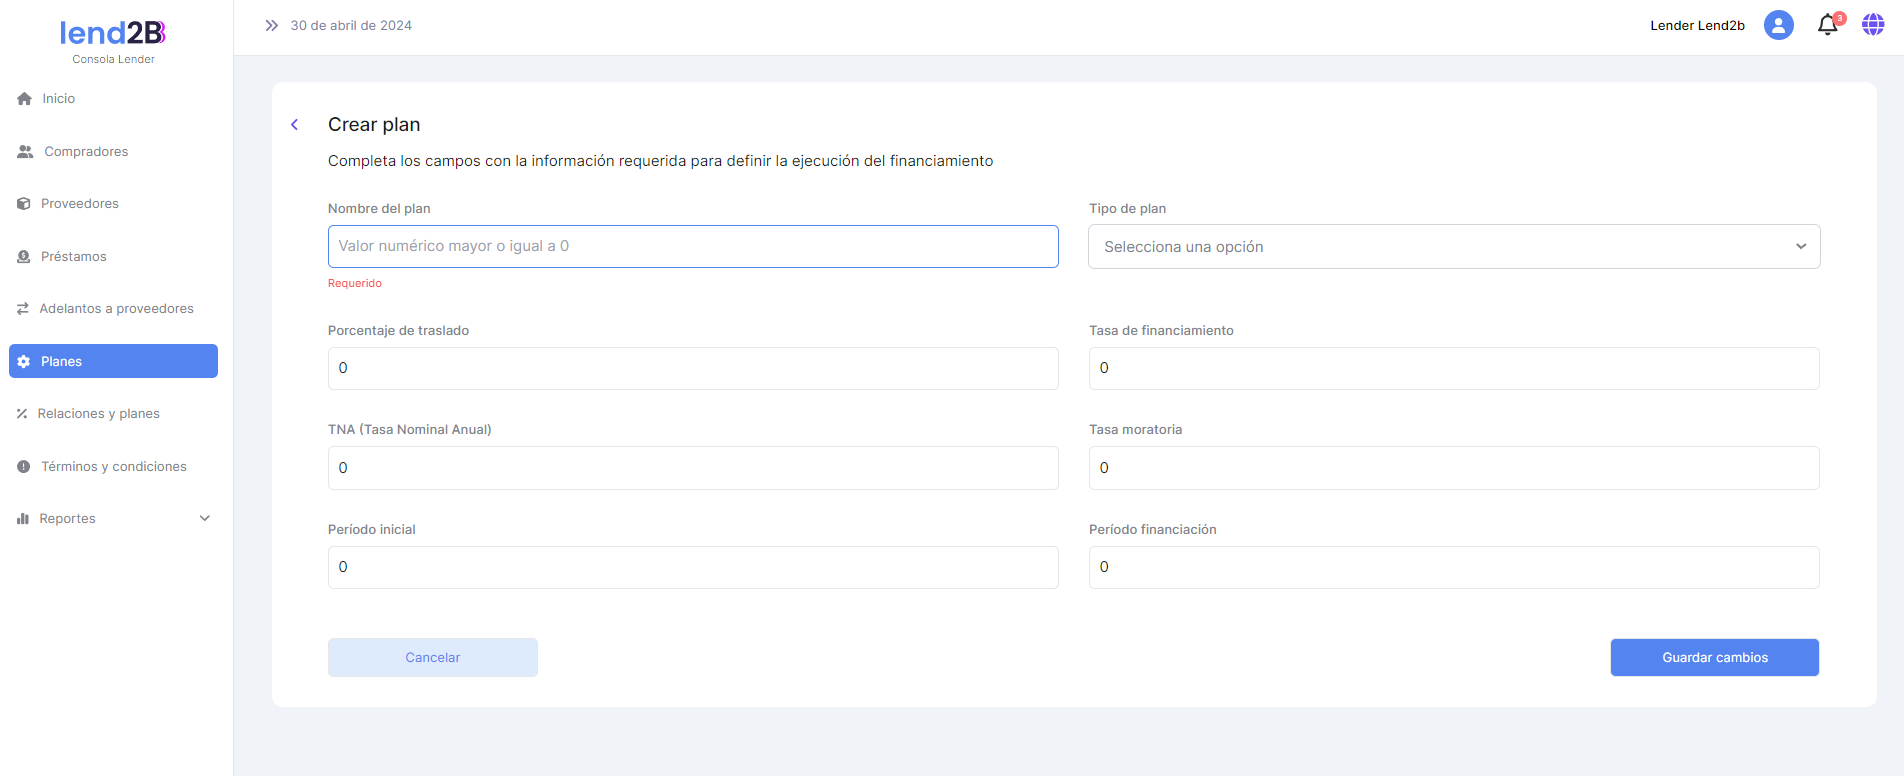Viewport: 1904px width, 776px height.
Task: Click the user profile avatar icon
Action: pos(1778,25)
